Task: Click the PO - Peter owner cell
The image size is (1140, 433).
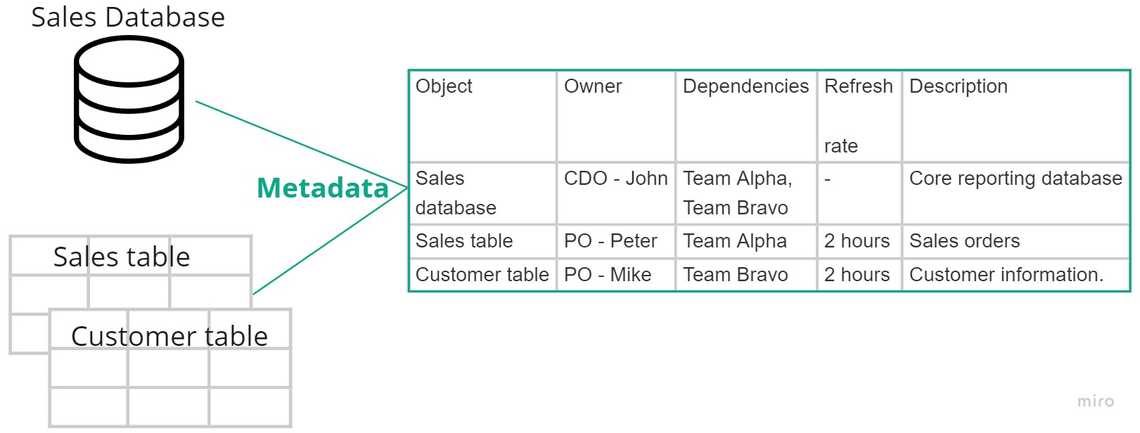Action: pyautogui.click(x=617, y=241)
